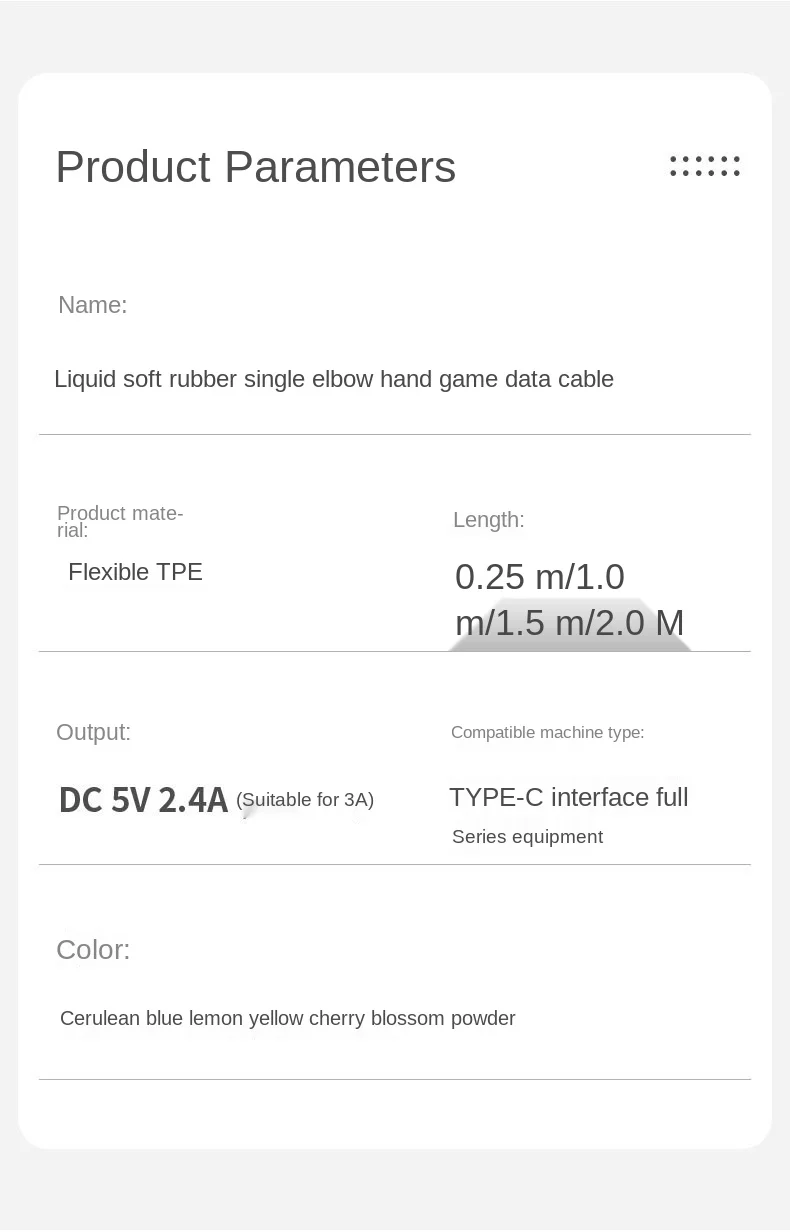Screen dimensions: 790x1232
Task: Select the Output: label
Action: pyautogui.click(x=93, y=732)
